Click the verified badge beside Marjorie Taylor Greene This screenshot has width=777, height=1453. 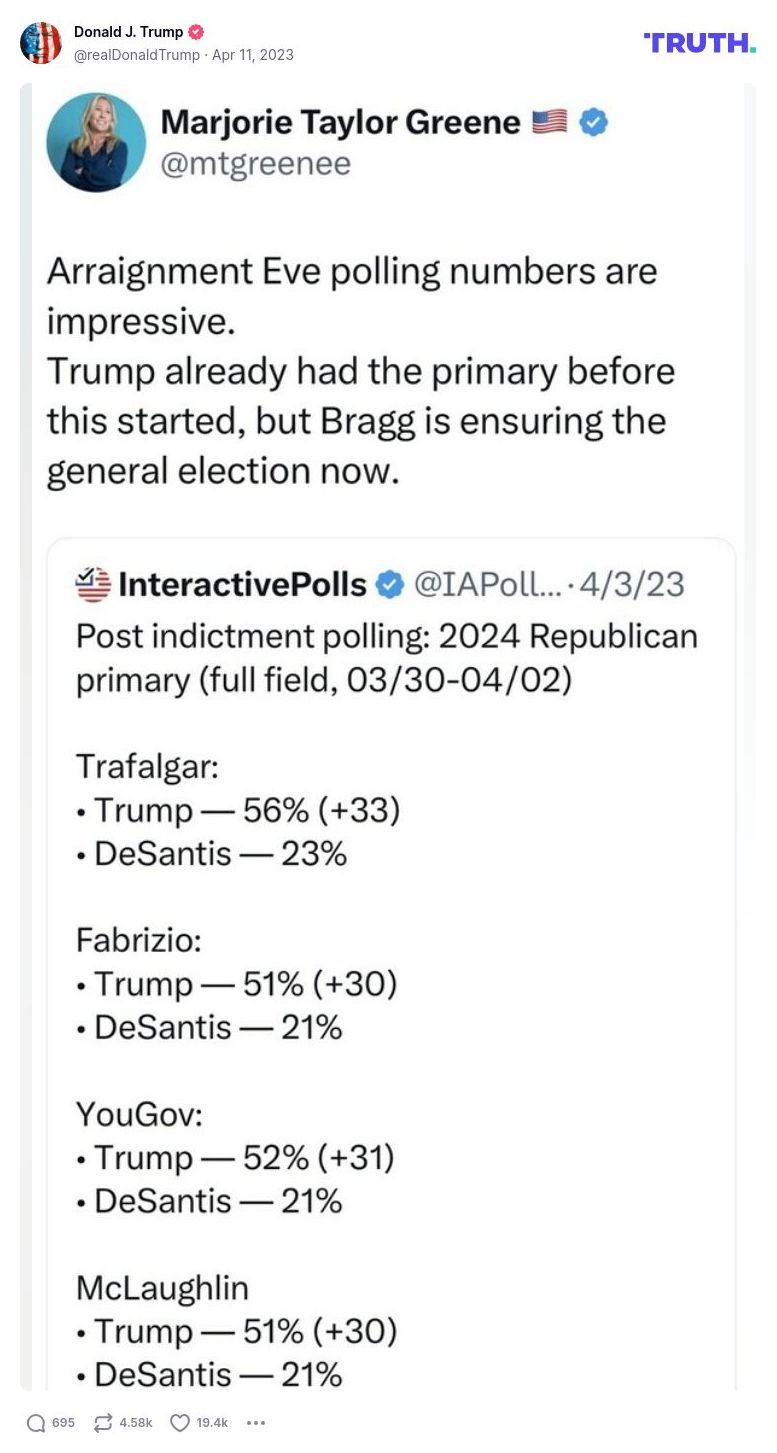[594, 121]
